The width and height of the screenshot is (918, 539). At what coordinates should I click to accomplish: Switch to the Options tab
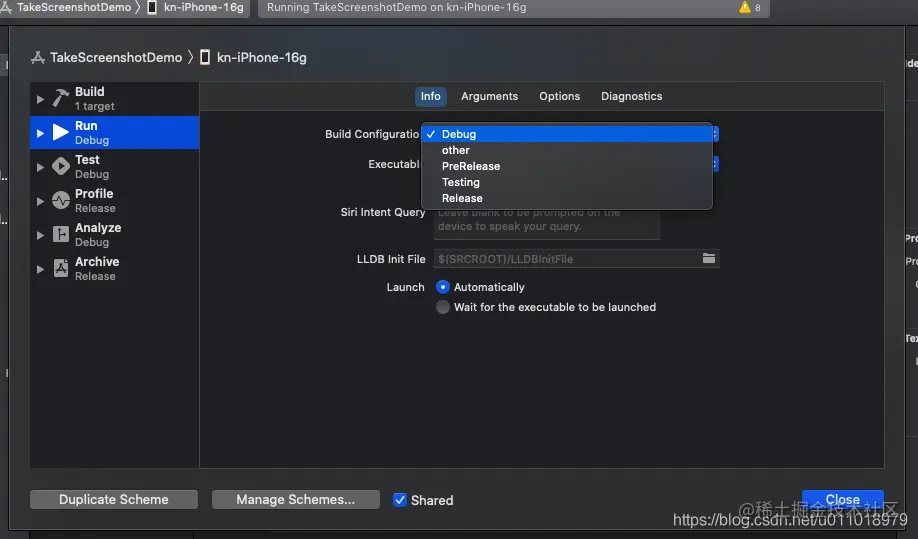coord(559,96)
